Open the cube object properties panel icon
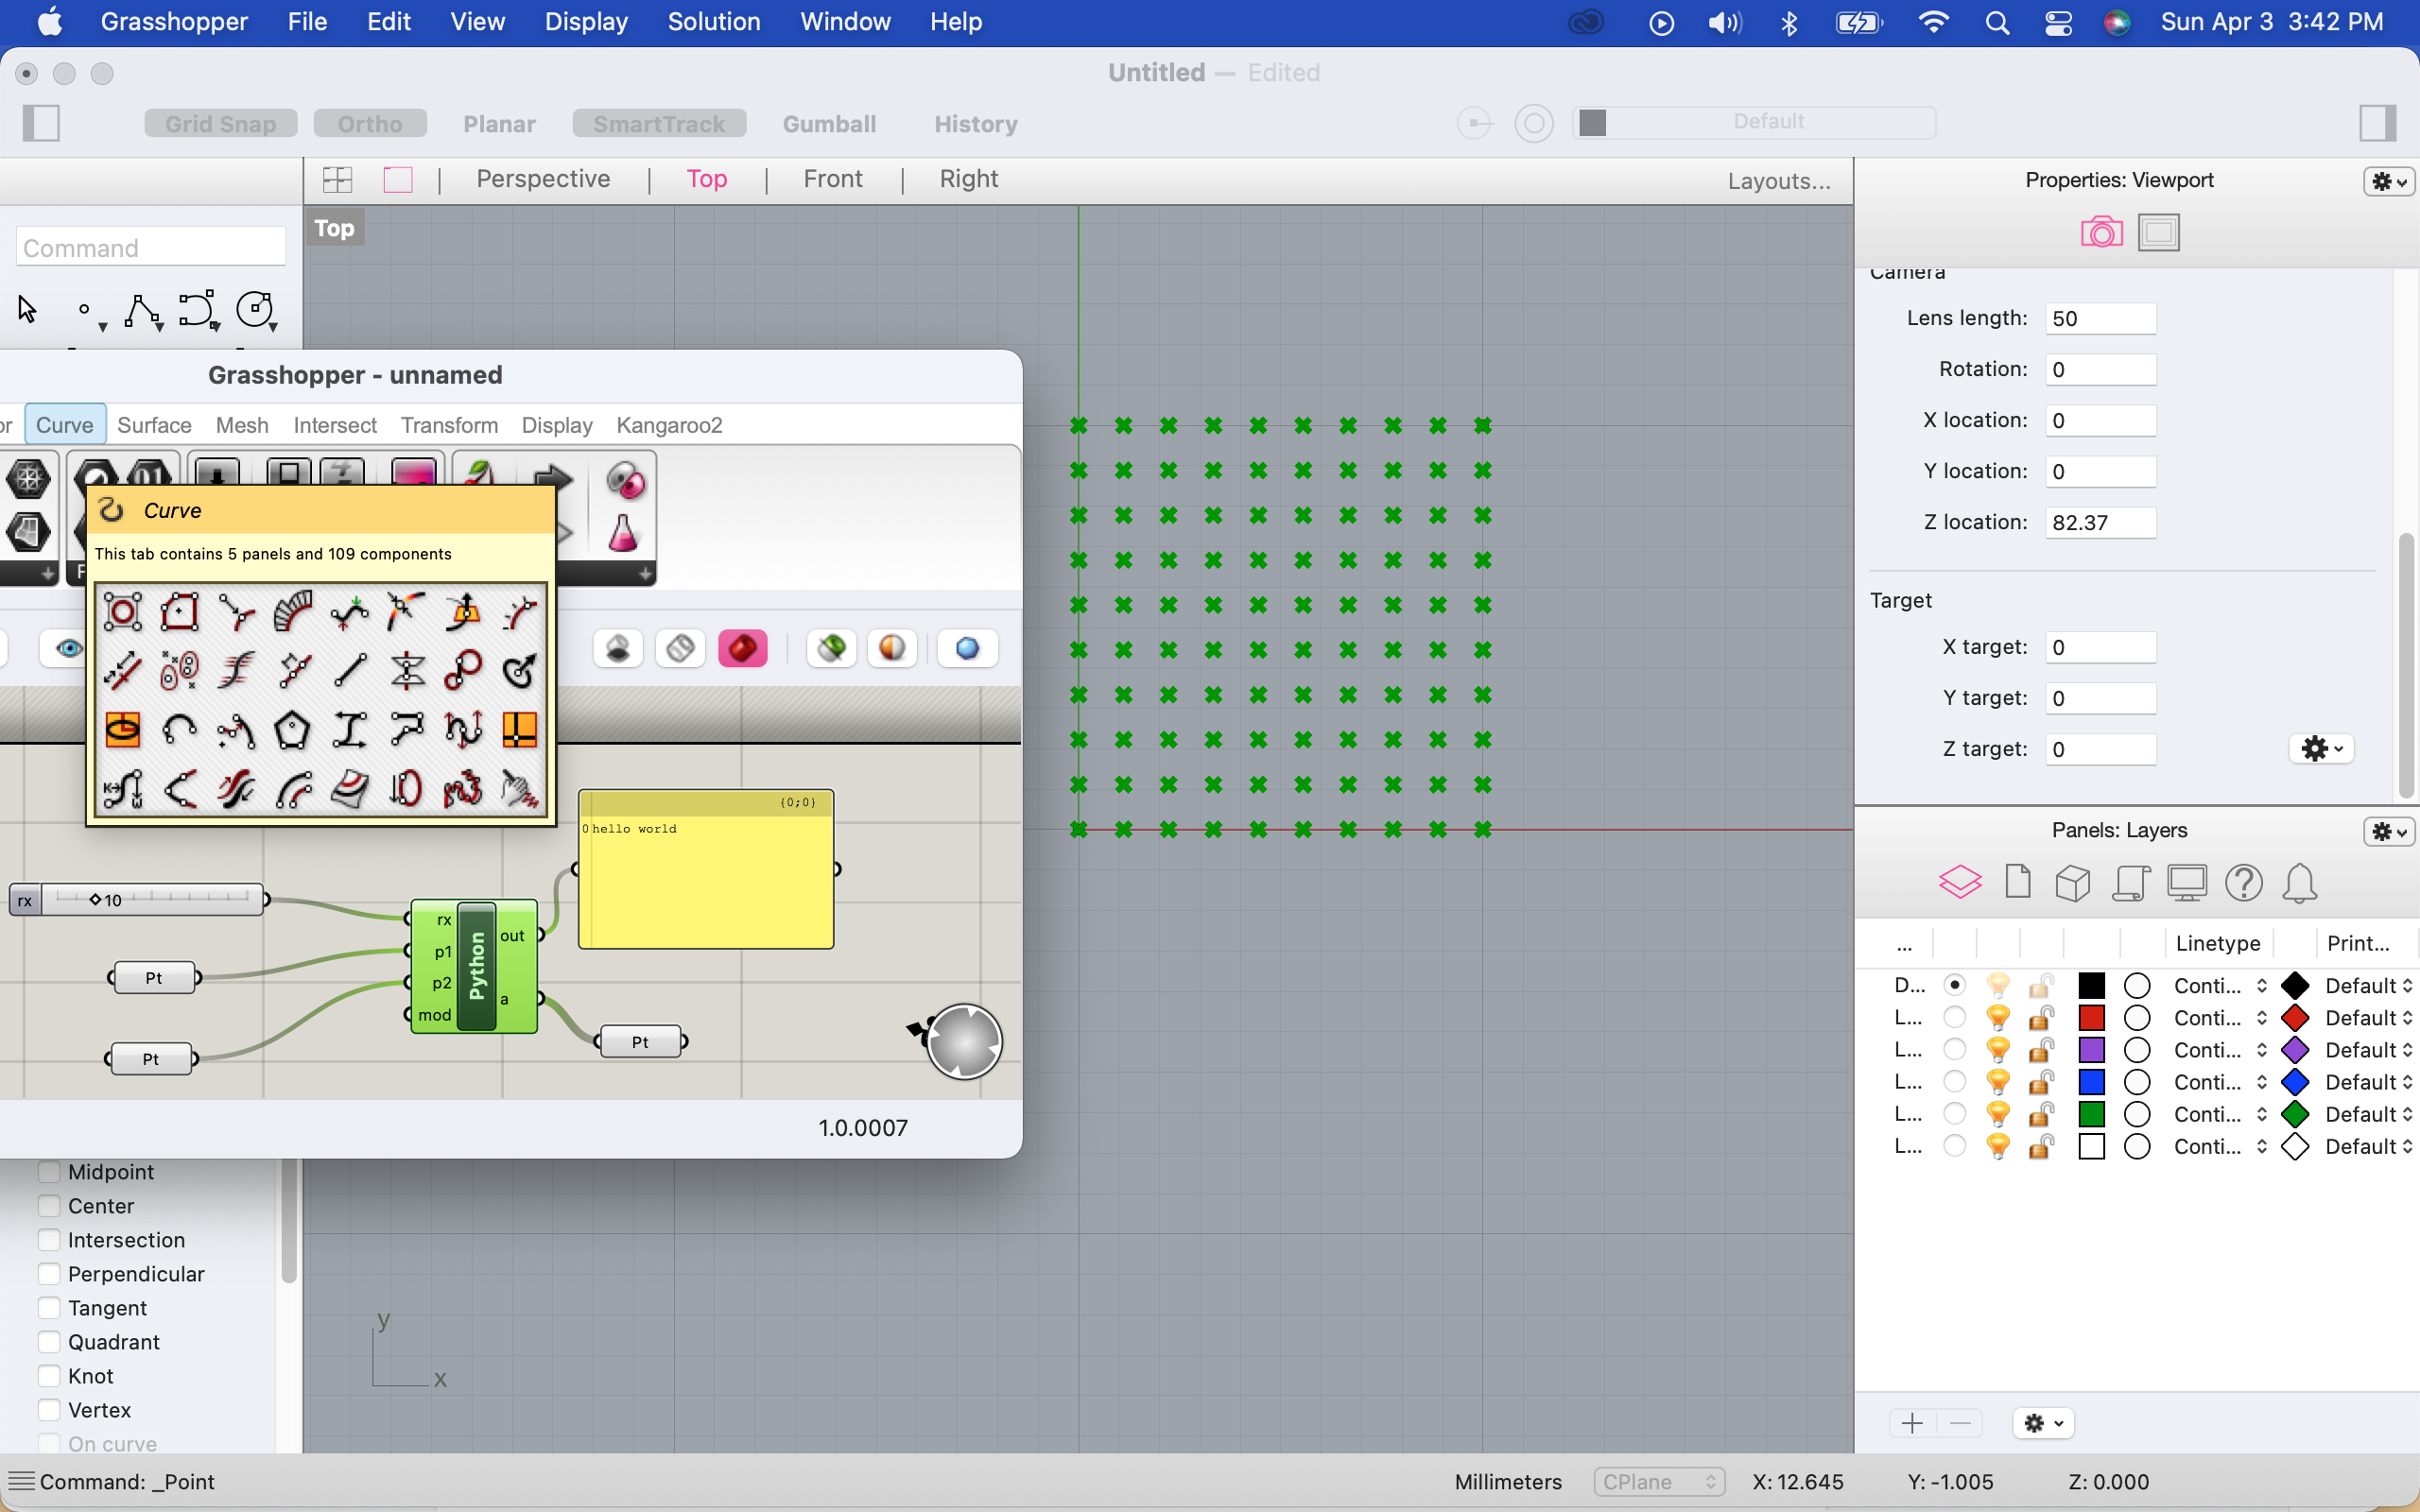 tap(2073, 883)
